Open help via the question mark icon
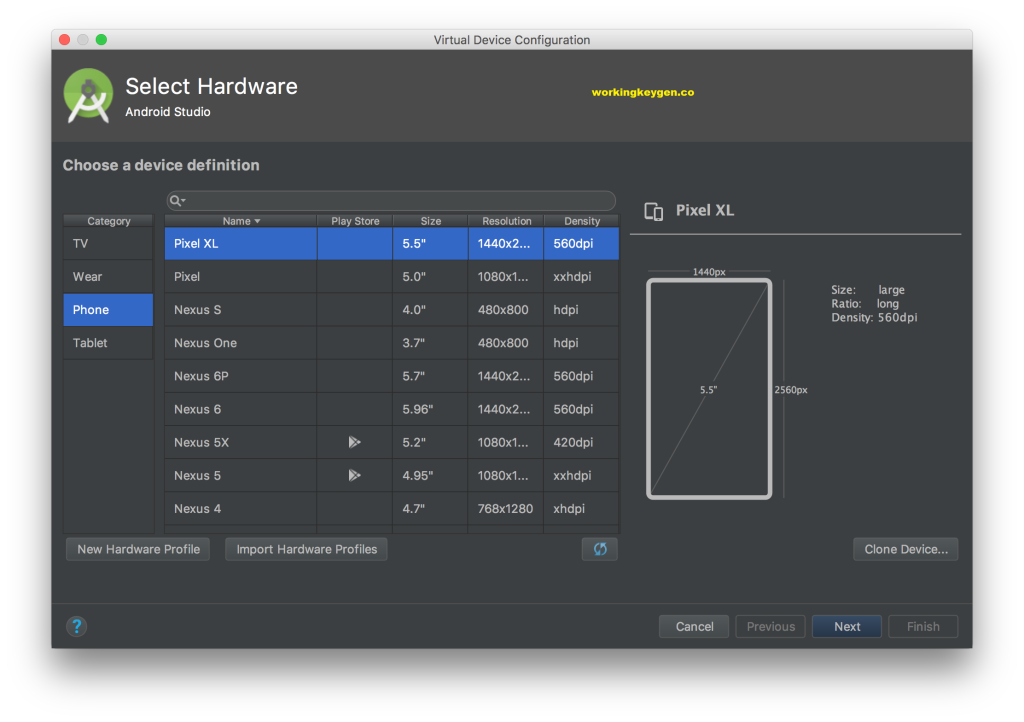 tap(77, 626)
